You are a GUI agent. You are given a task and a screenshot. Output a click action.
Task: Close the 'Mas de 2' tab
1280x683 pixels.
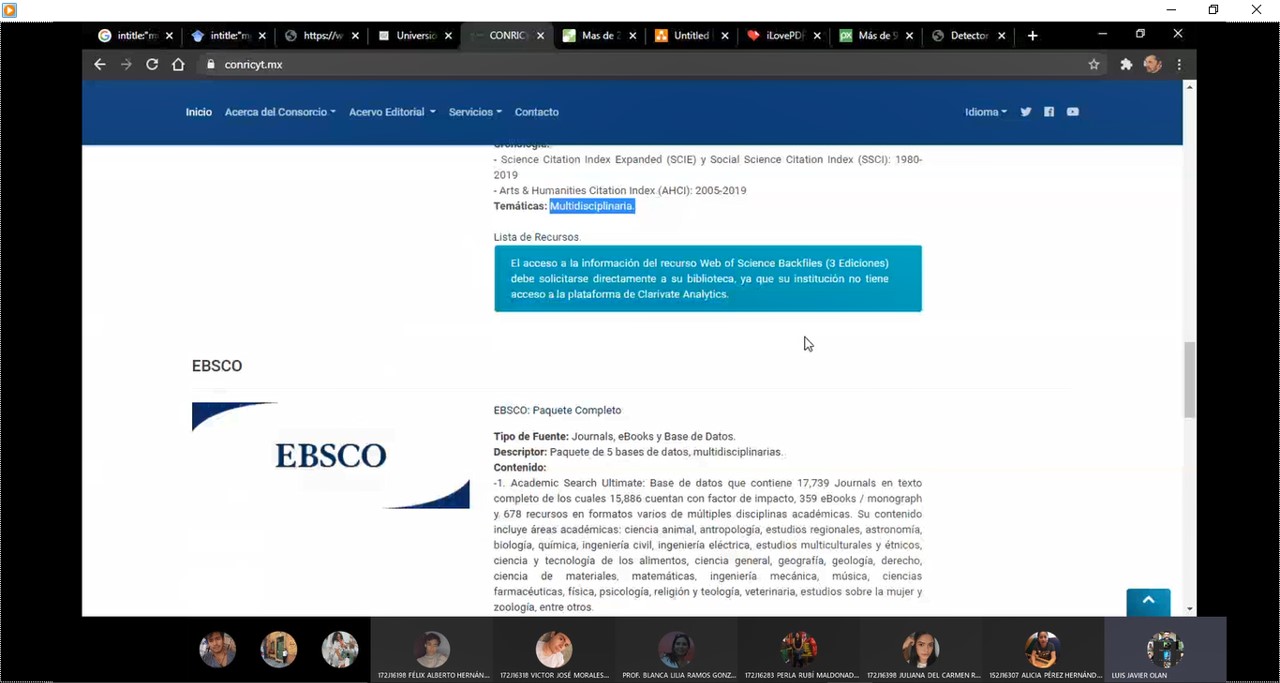(x=633, y=35)
